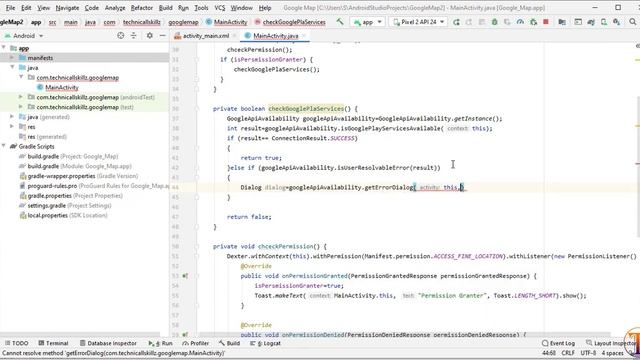Open the app run configuration dropdown
The width and height of the screenshot is (640, 360).
pos(368,22)
